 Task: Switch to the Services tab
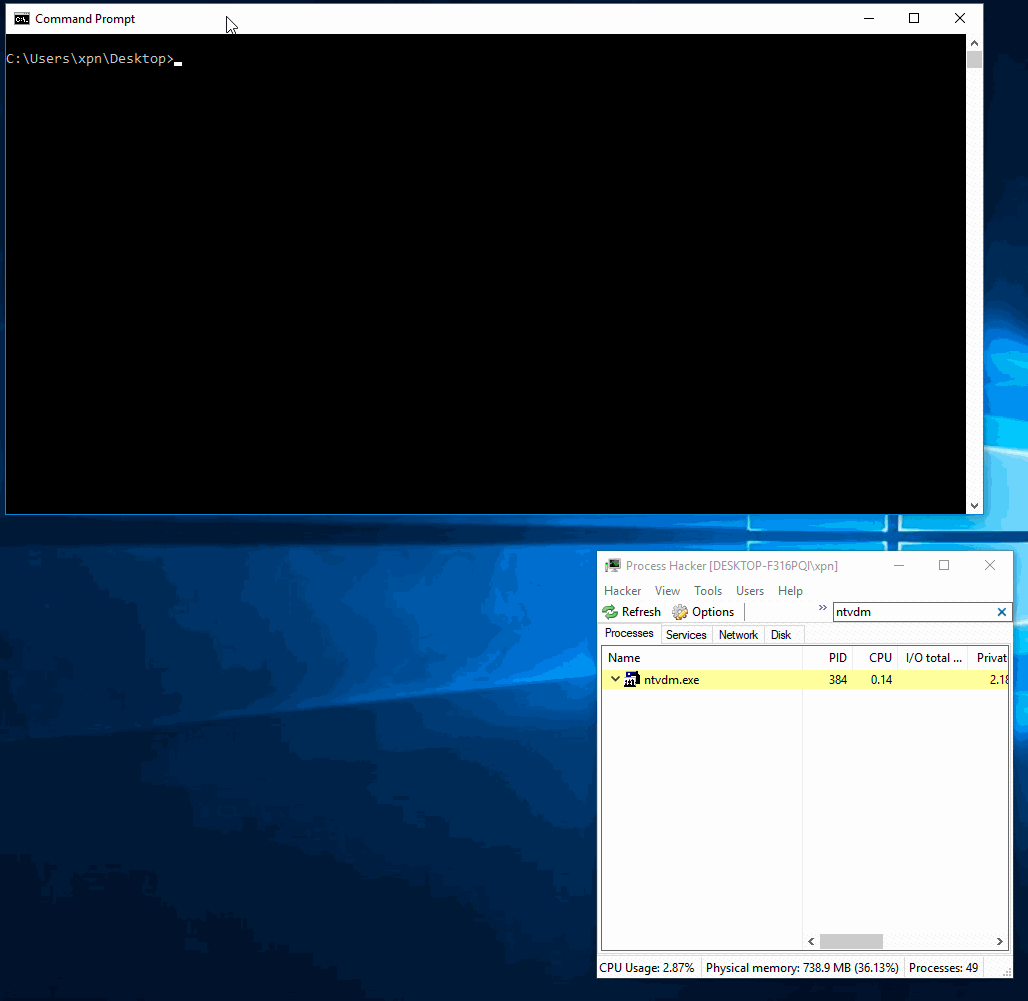pos(686,635)
